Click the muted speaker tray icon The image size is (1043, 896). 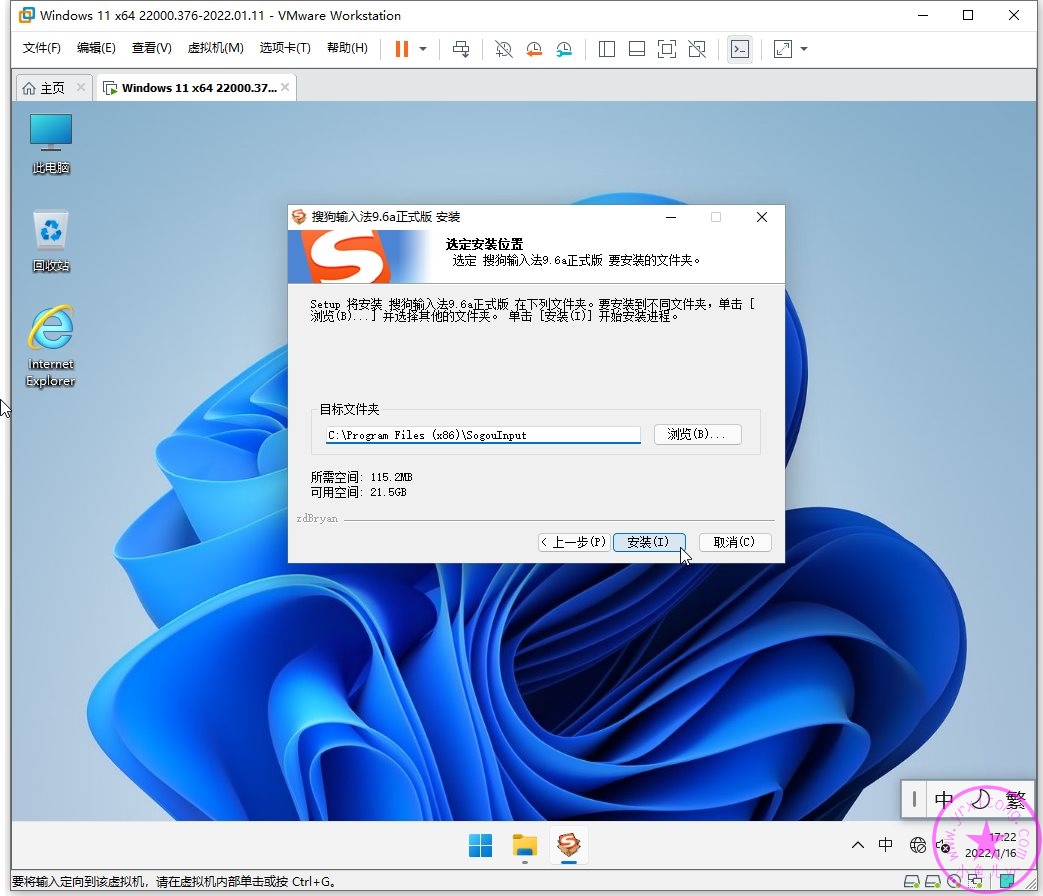pos(943,845)
